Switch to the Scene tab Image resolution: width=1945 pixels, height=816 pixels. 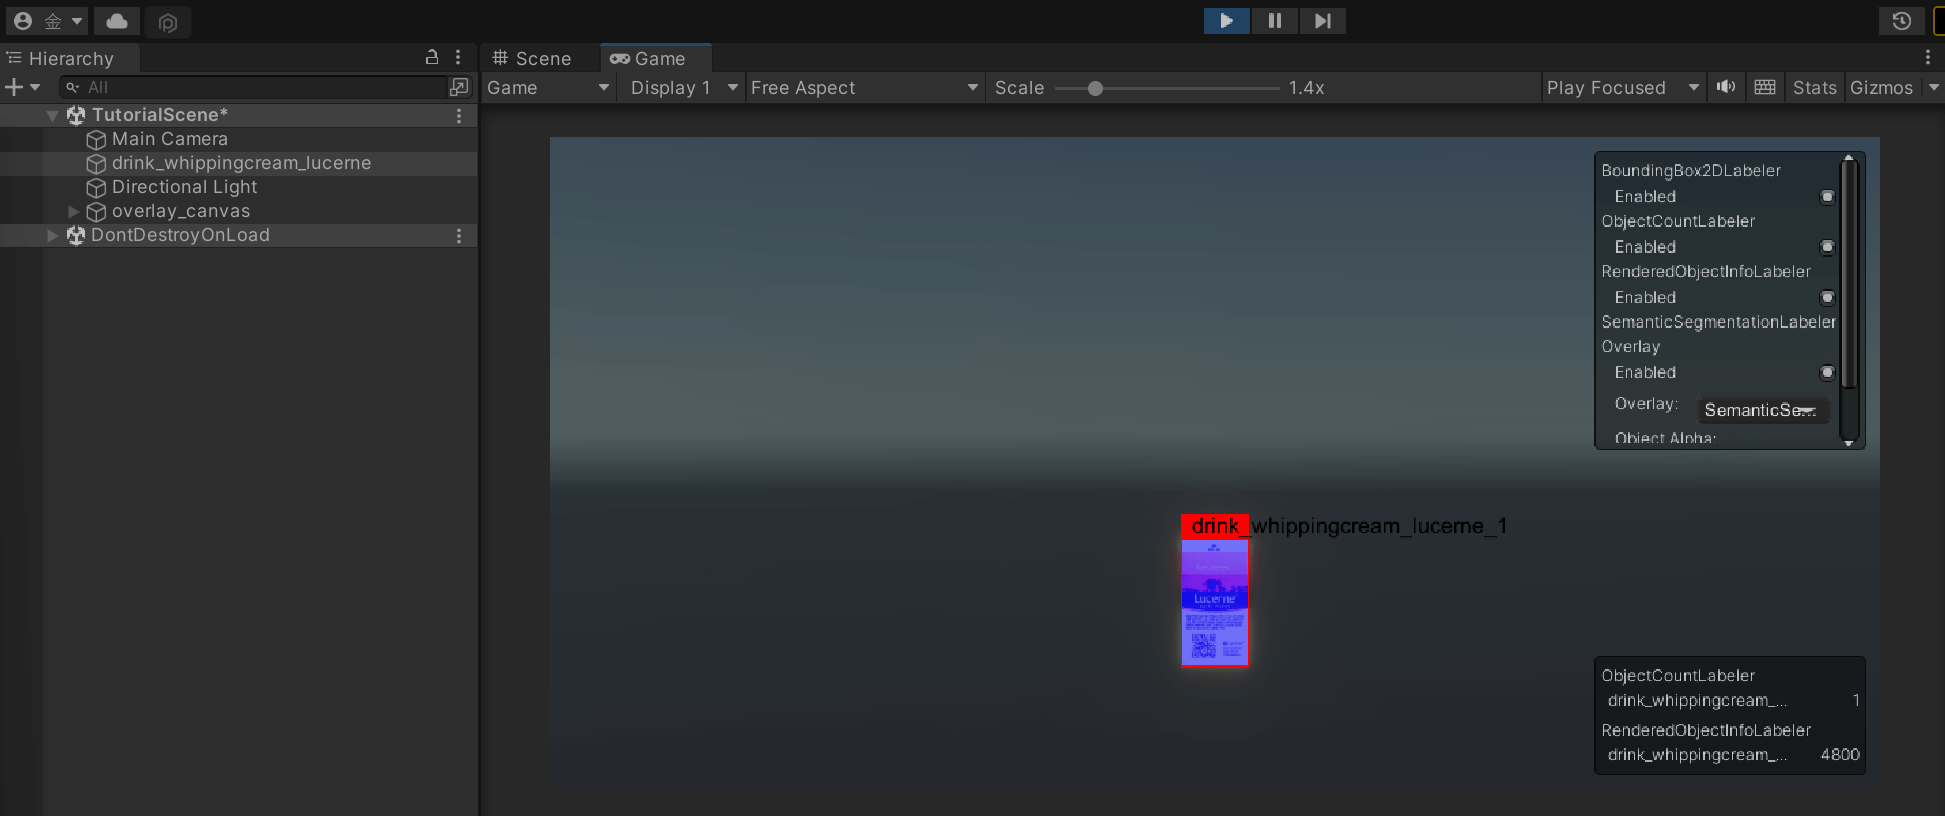532,58
